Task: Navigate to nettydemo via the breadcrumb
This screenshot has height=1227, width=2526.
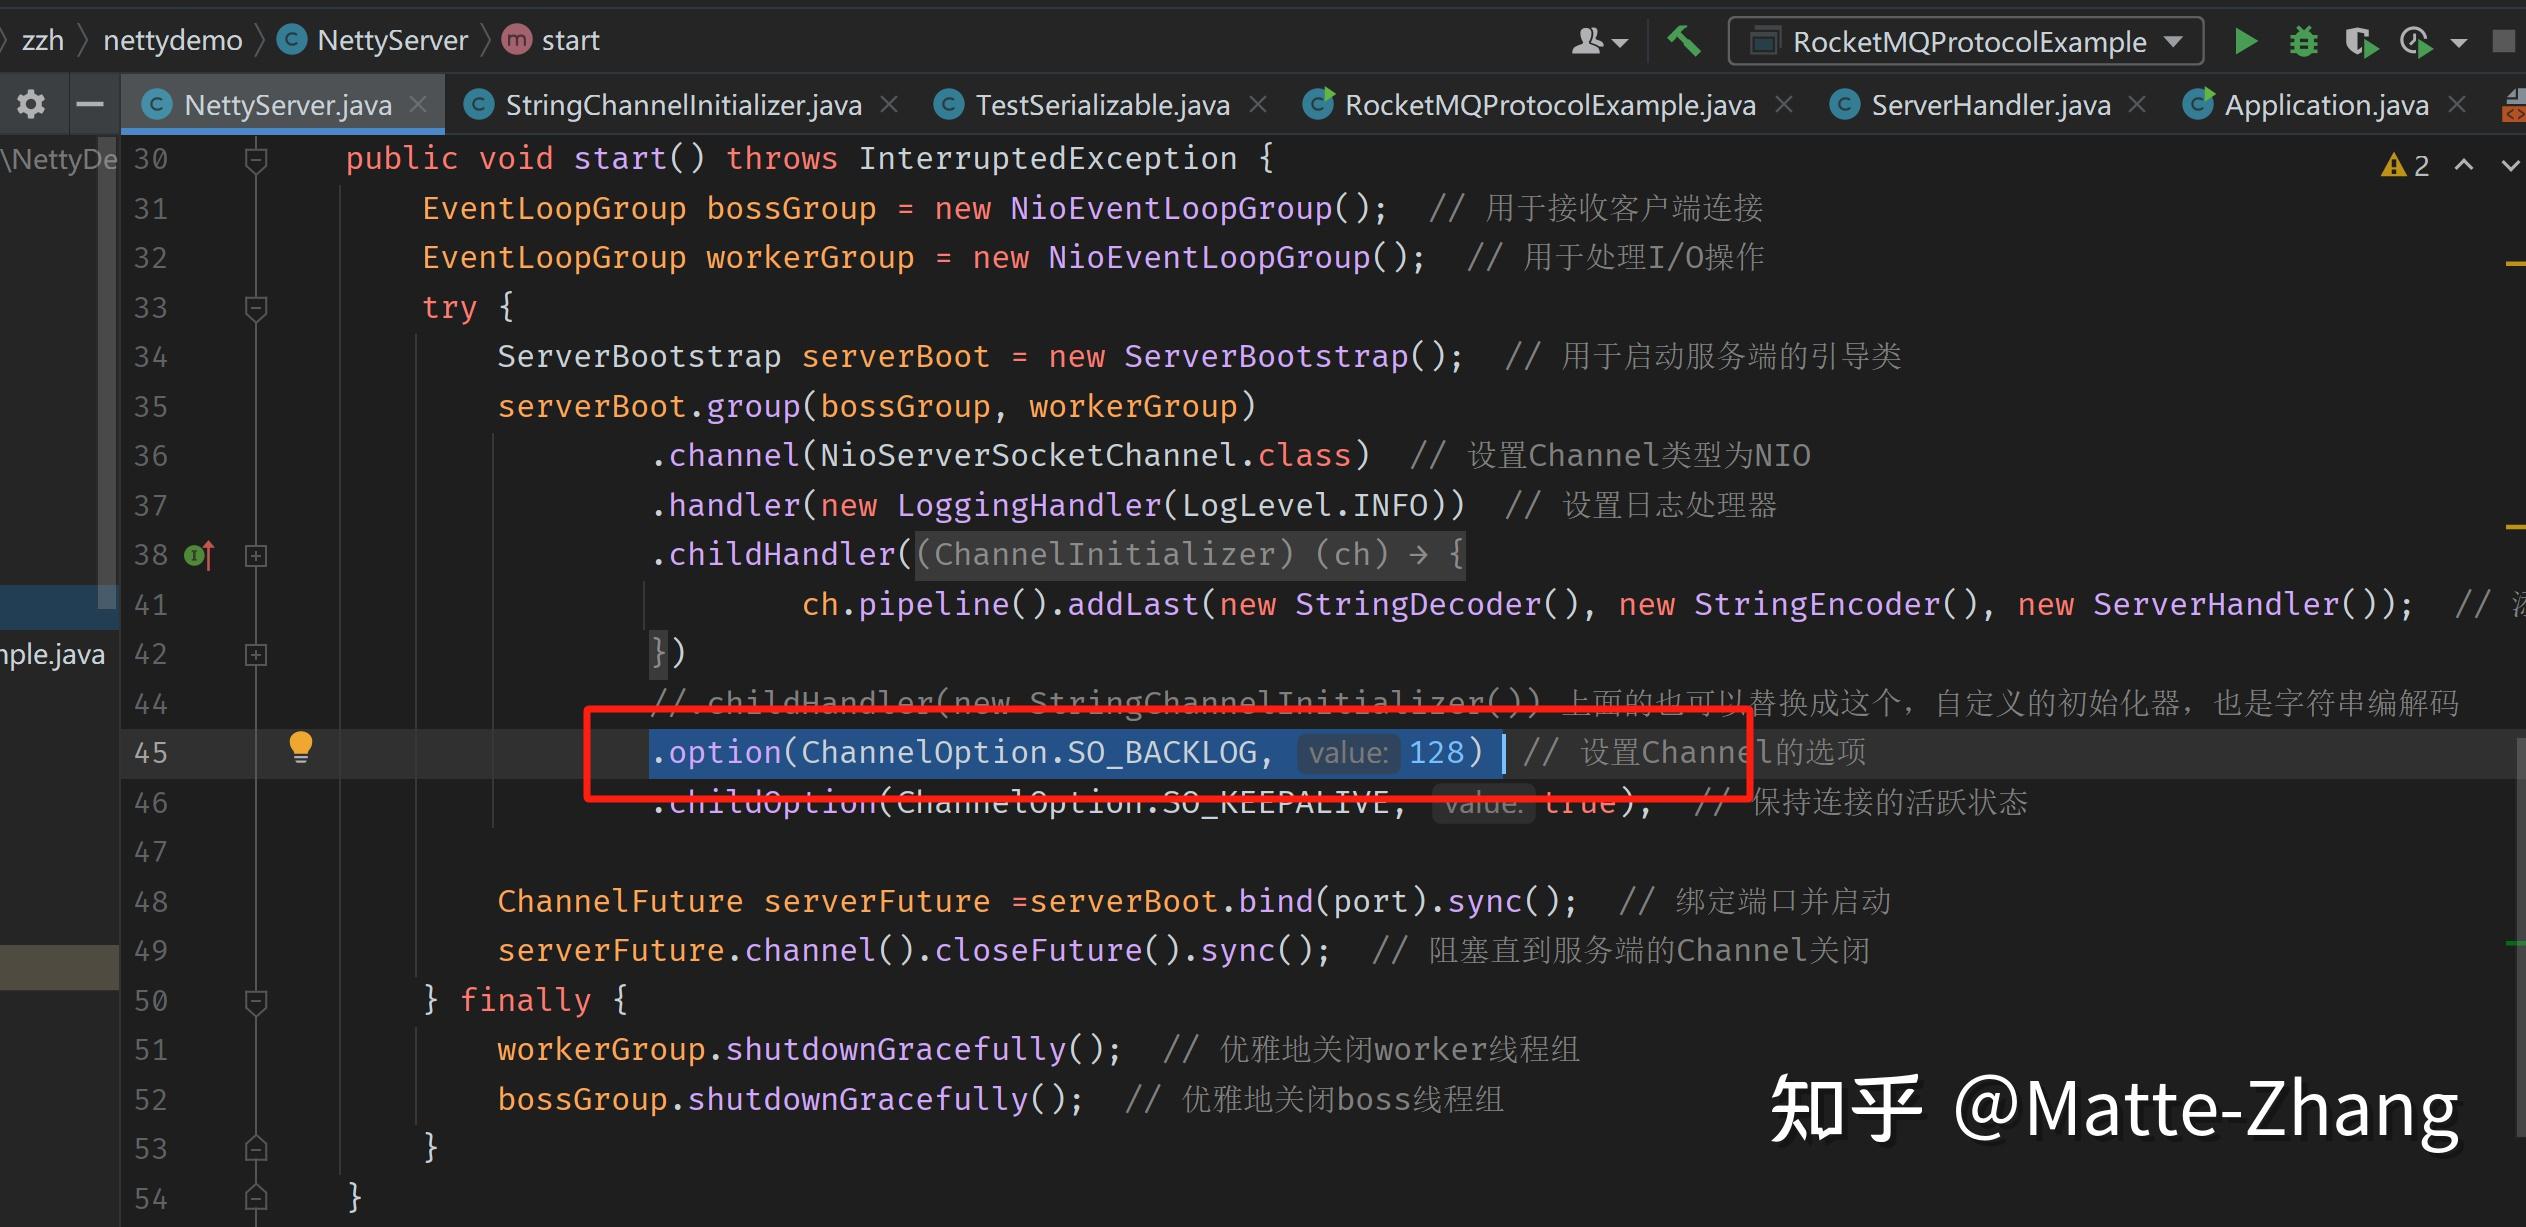Action: [172, 39]
